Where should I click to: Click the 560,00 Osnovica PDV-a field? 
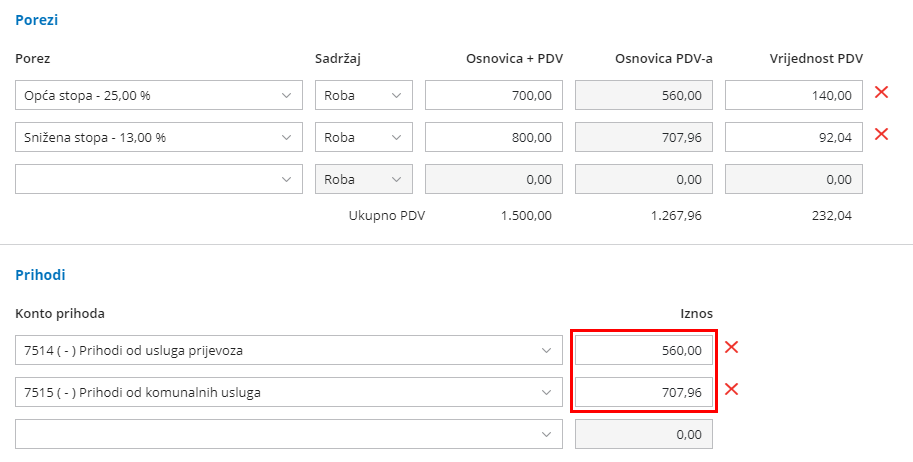point(644,96)
